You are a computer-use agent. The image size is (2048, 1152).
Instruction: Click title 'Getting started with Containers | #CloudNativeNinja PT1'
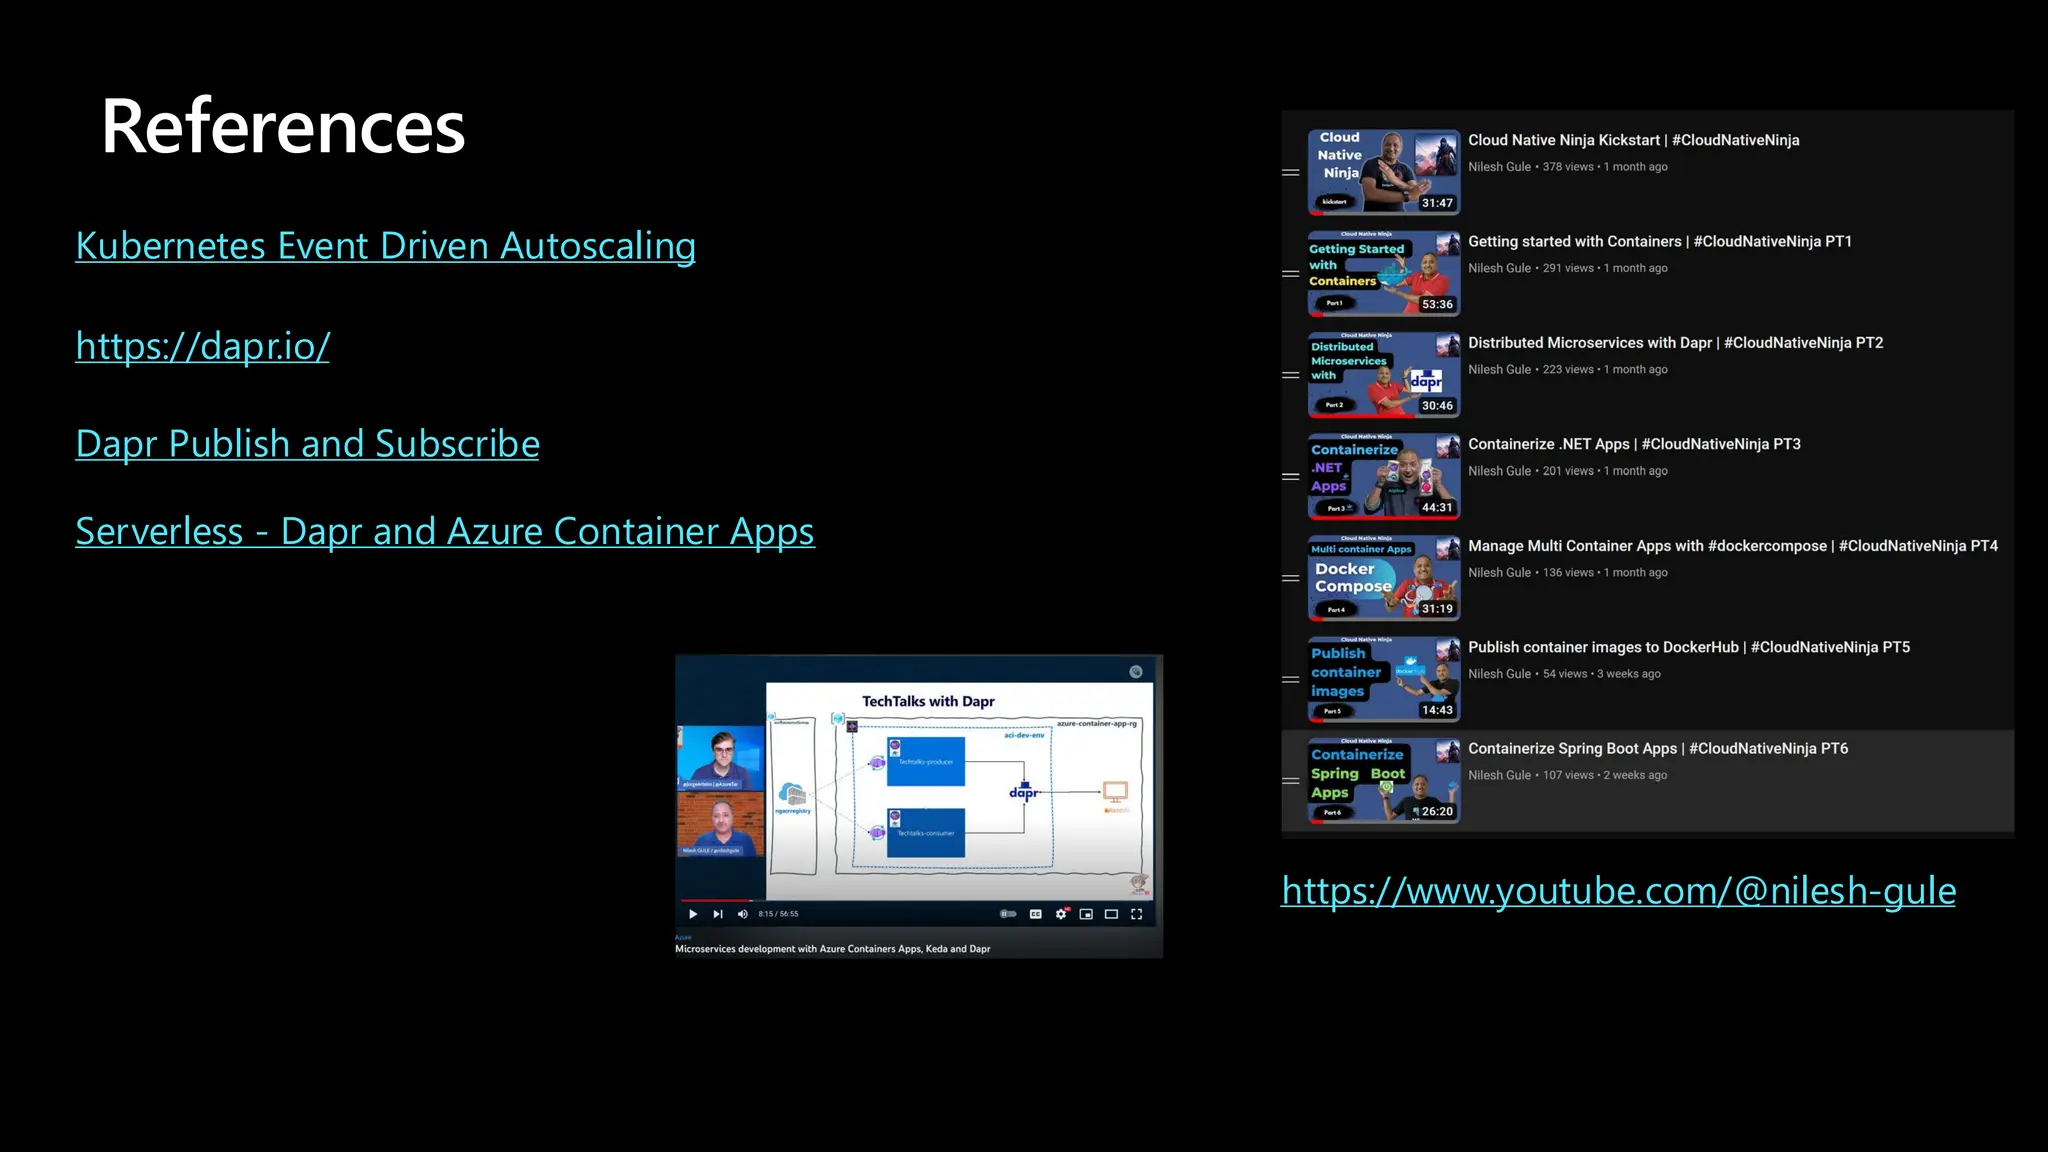coord(1660,241)
